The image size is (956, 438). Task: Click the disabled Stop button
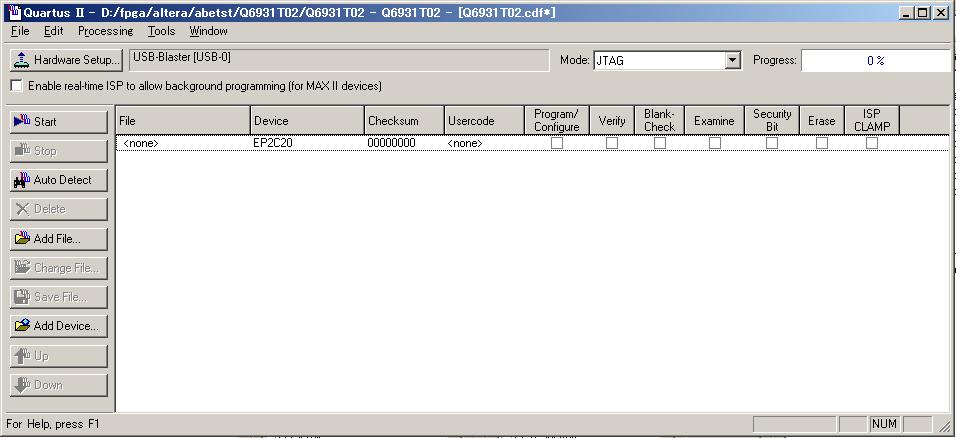59,151
